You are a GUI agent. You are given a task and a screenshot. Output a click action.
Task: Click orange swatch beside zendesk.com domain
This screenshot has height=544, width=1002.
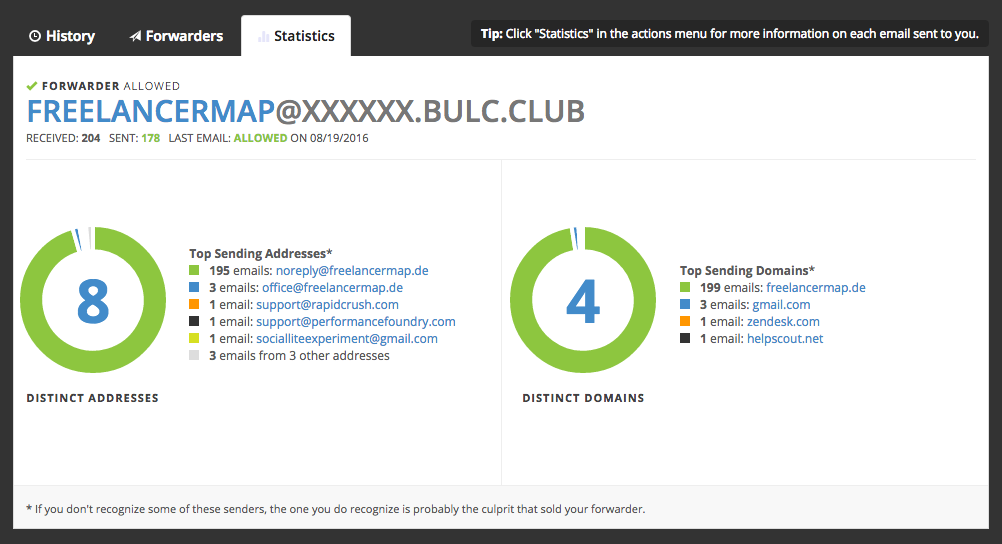pos(685,321)
